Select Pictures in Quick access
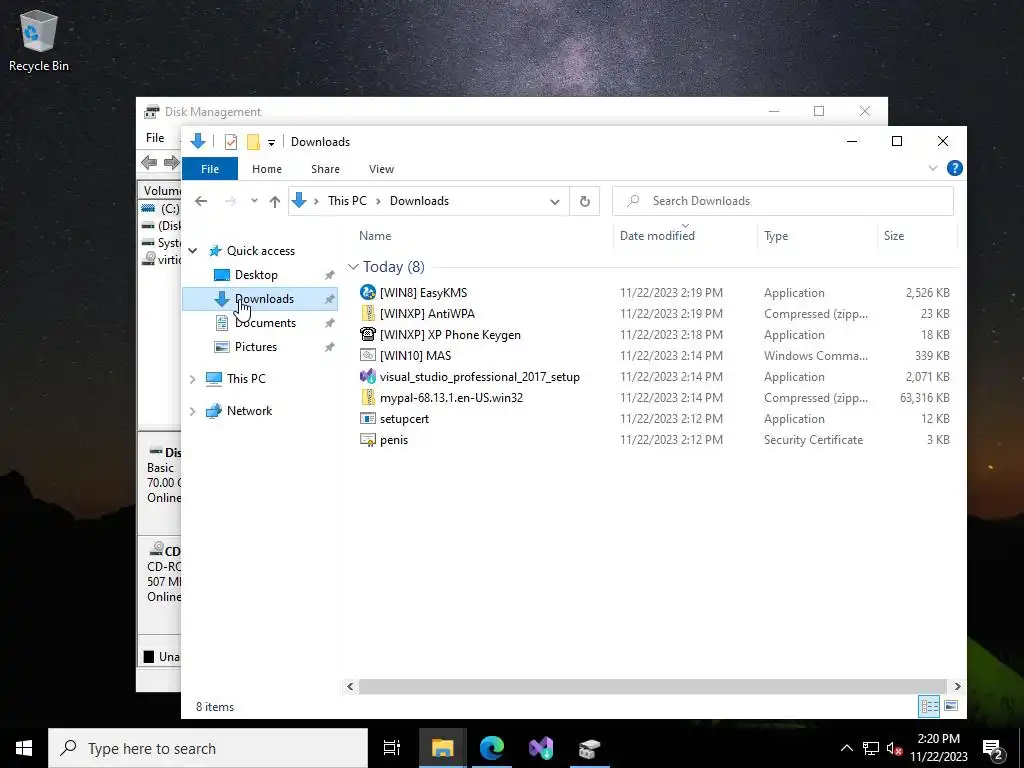The image size is (1024, 768). (255, 347)
